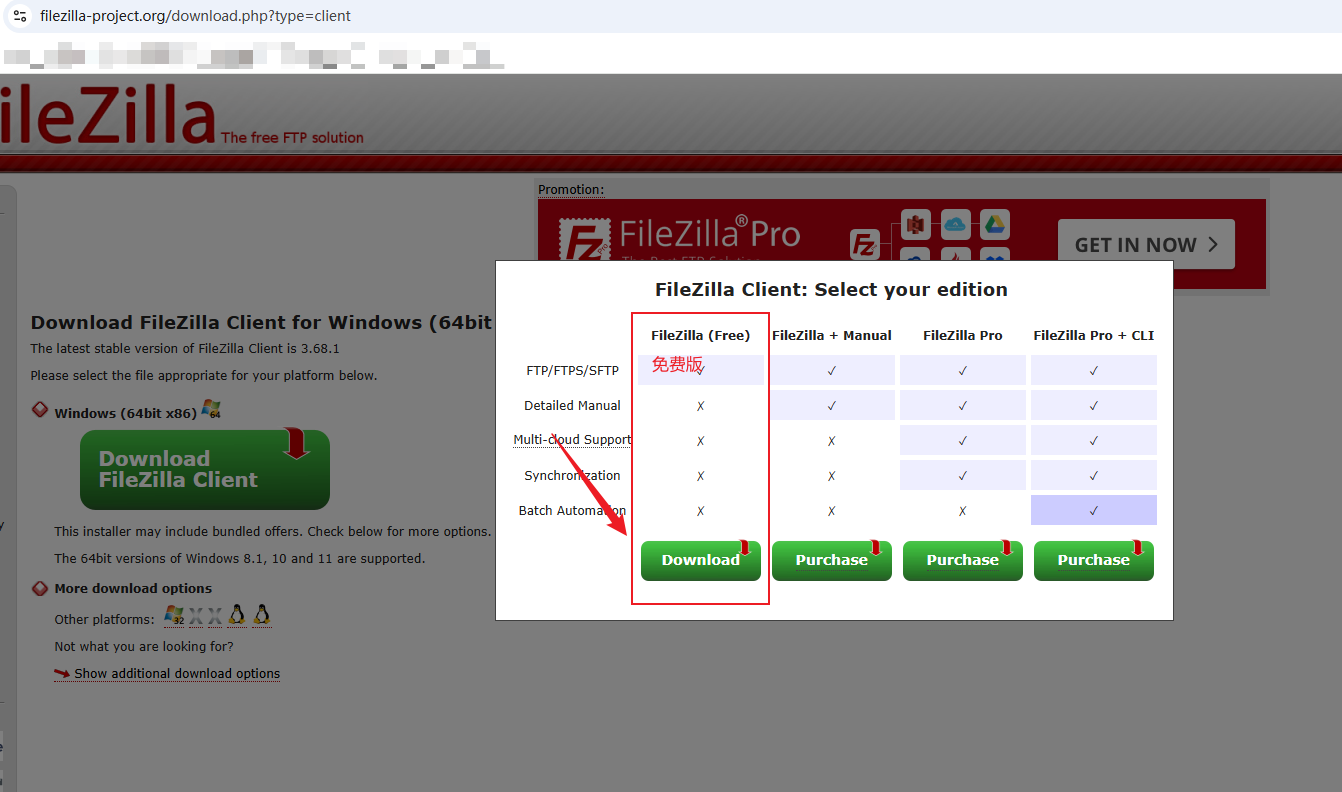This screenshot has width=1342, height=792.
Task: Click the latest stable version 3.68.1 line
Action: coord(185,349)
